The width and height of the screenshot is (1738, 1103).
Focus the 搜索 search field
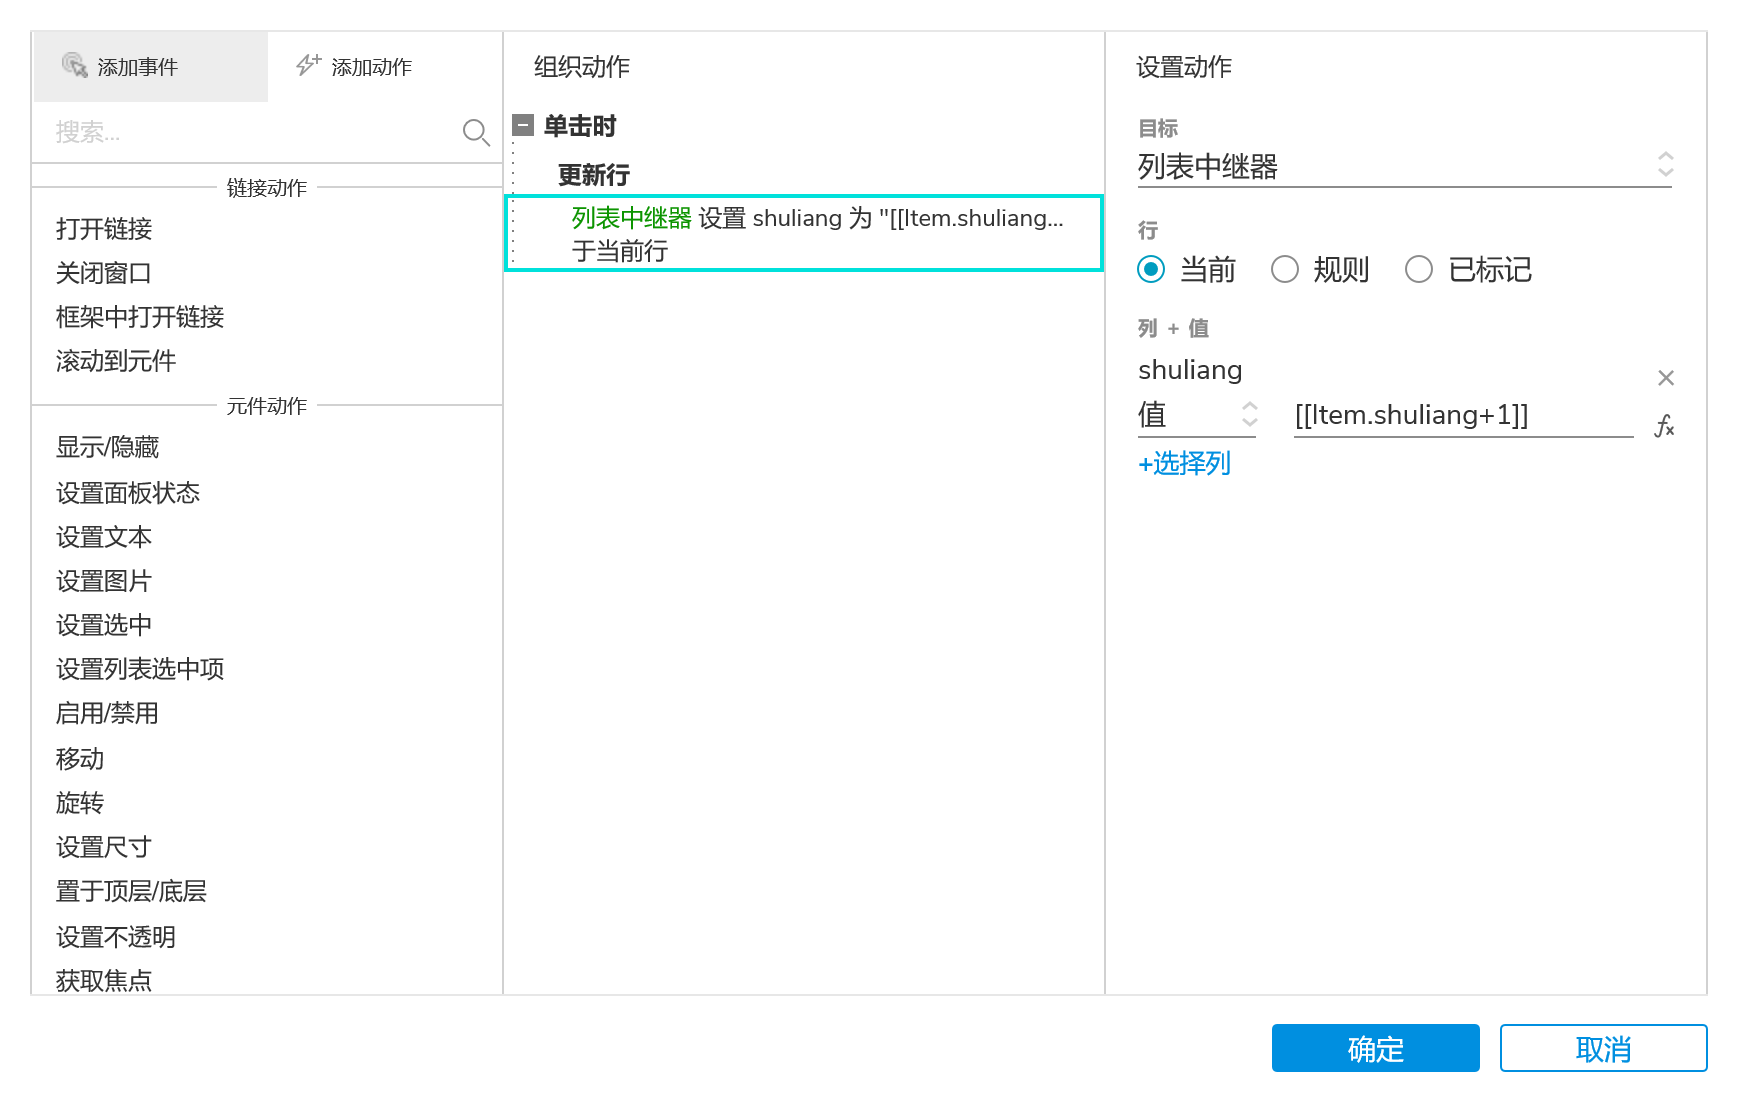250,132
